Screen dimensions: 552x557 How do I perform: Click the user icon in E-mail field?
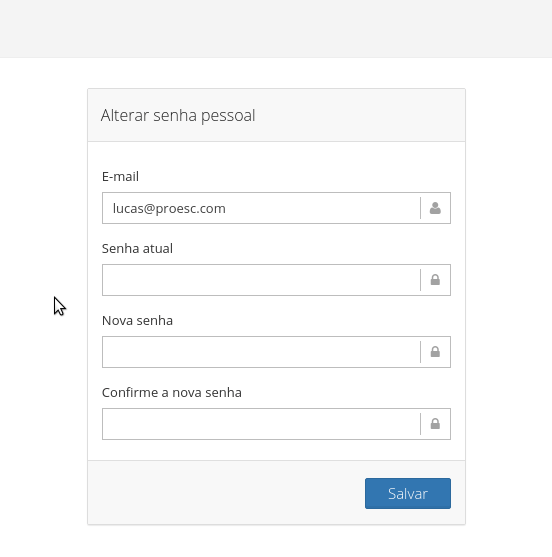coord(435,208)
